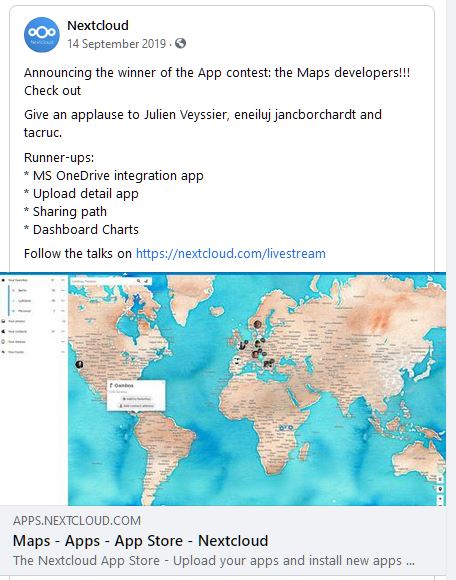Click the Gambos popup on the map

pyautogui.click(x=136, y=395)
